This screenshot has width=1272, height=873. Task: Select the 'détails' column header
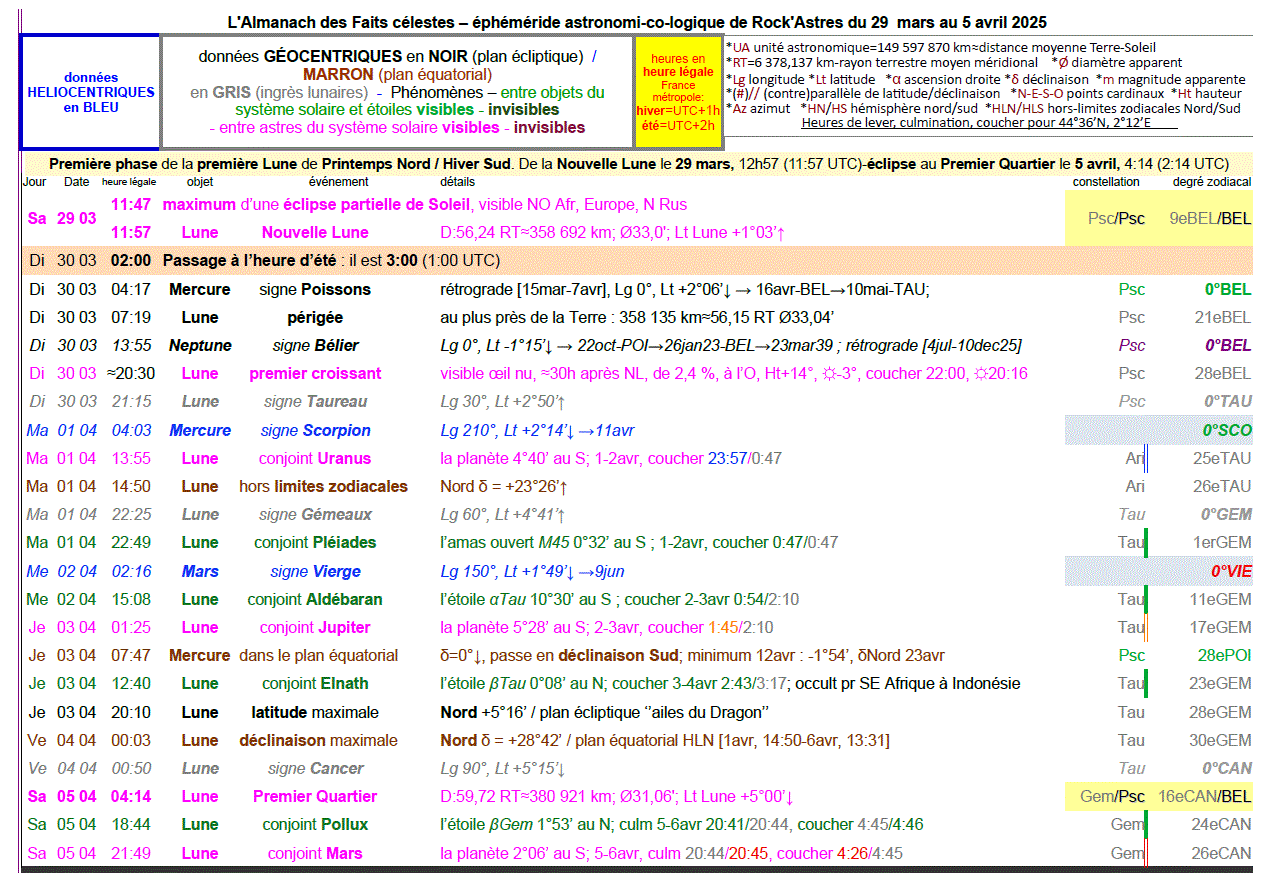pos(458,182)
